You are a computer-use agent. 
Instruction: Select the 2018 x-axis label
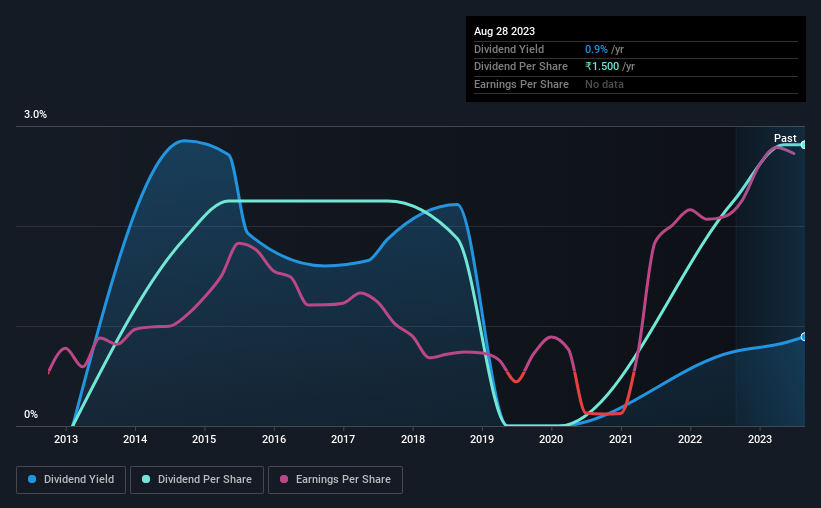(413, 439)
